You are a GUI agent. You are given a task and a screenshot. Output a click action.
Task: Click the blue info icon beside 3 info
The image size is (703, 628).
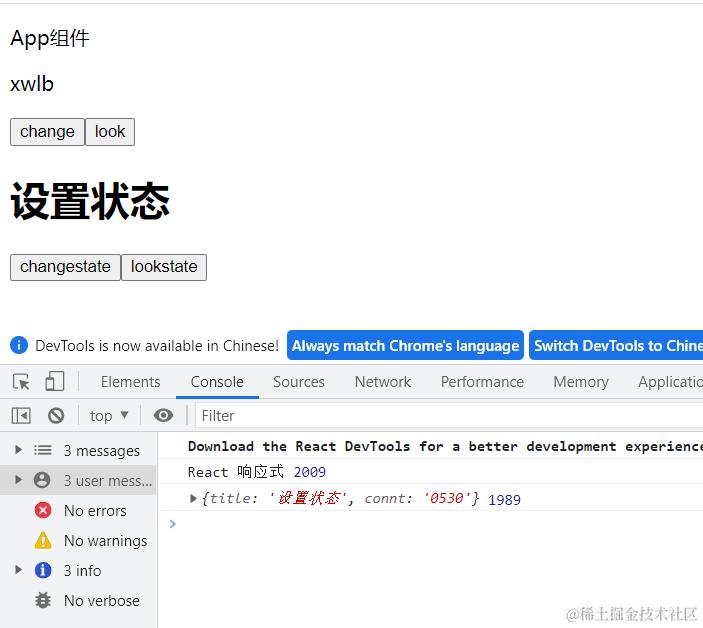click(x=43, y=570)
